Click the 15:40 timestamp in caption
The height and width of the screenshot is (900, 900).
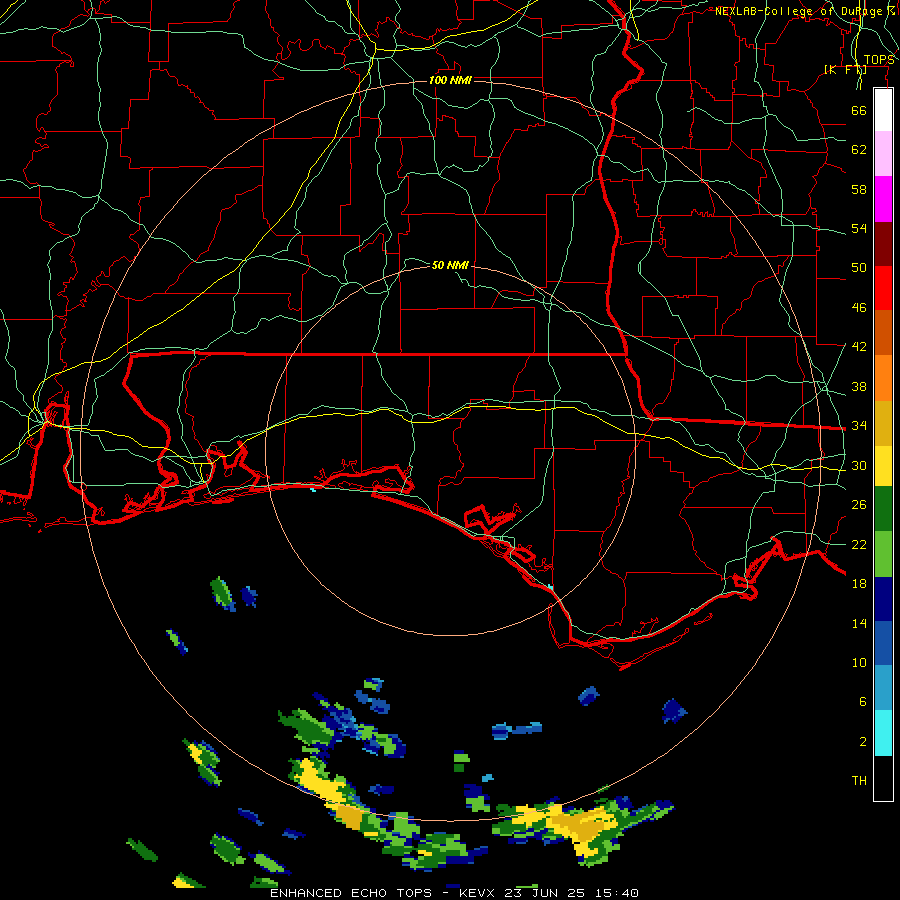(616, 893)
